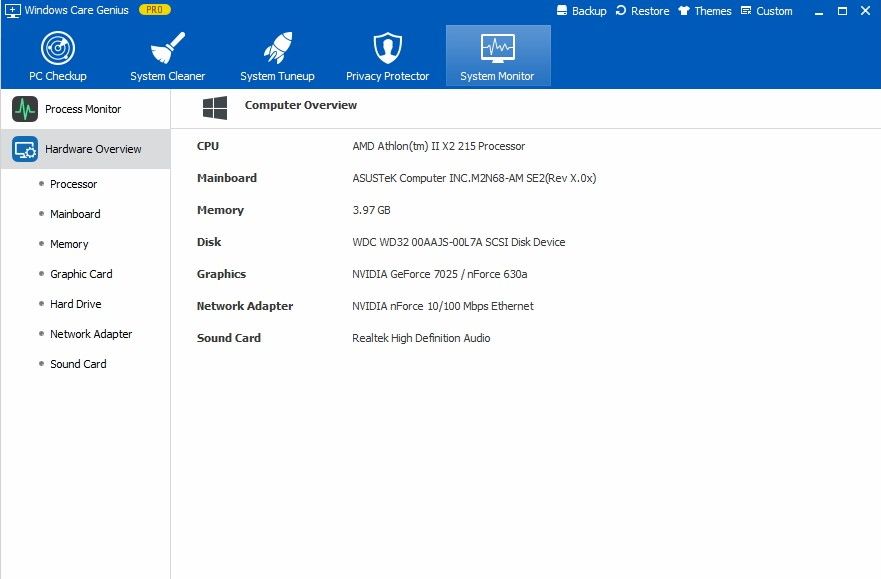Open Graphic Card details in sidebar
The width and height of the screenshot is (881, 579).
[81, 274]
